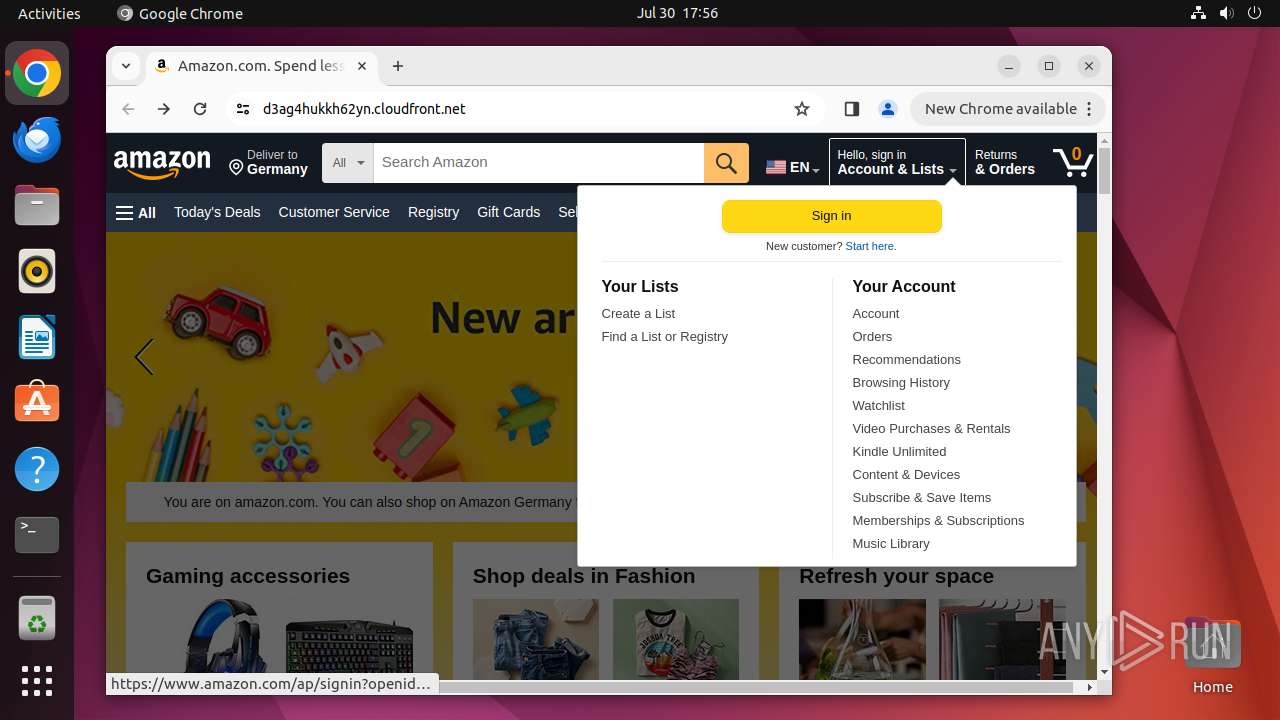
Task: Launch Google Chrome from the dock
Action: 37,73
